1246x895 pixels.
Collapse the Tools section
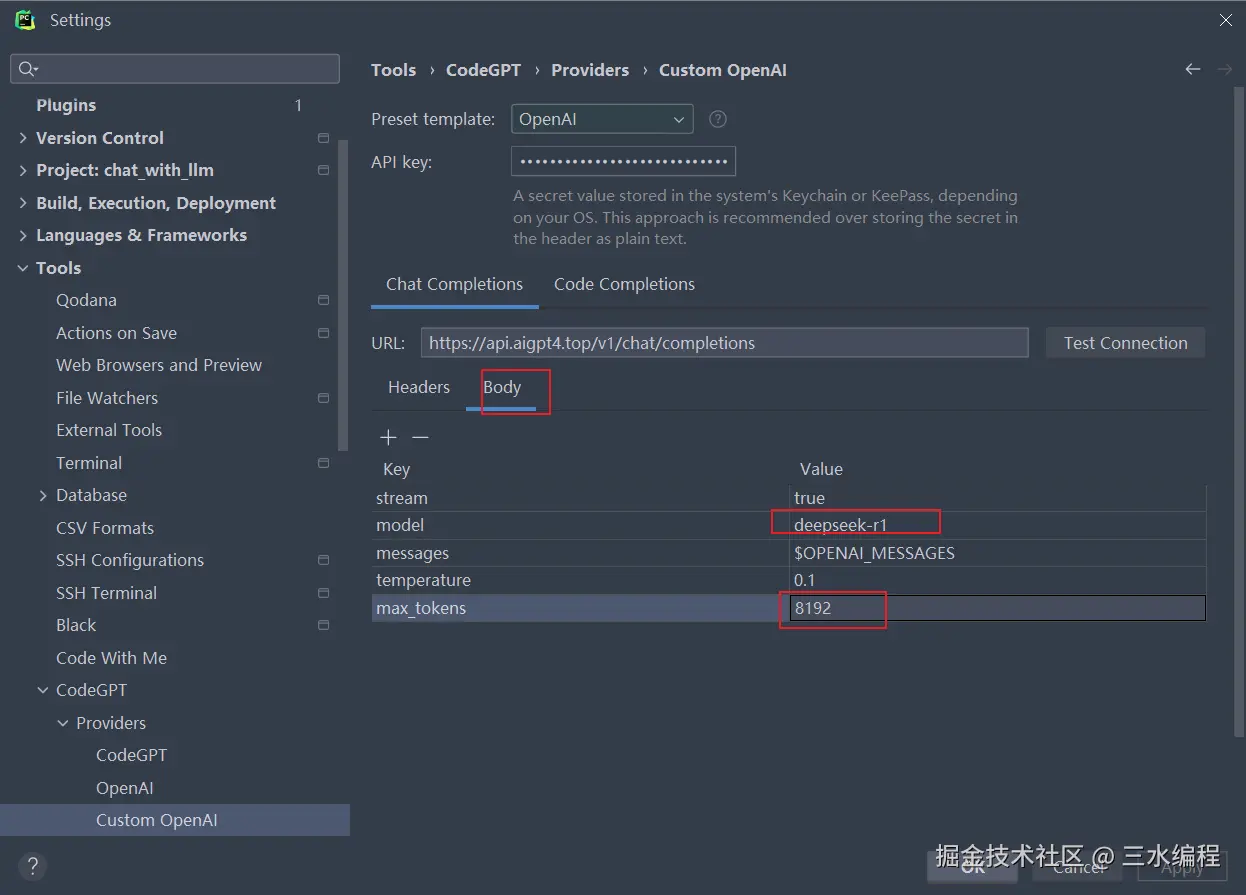point(23,268)
